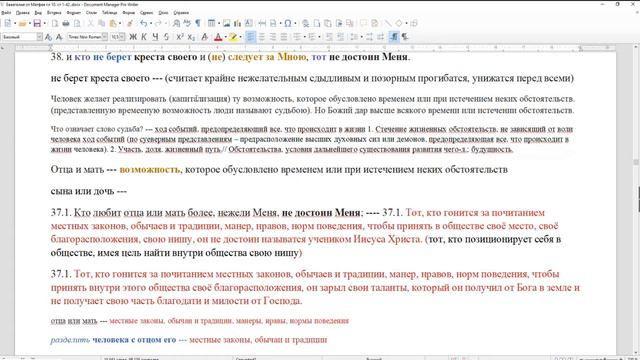Insert comment icon
Viewport: 640px width, 360px height.
click(x=363, y=23)
